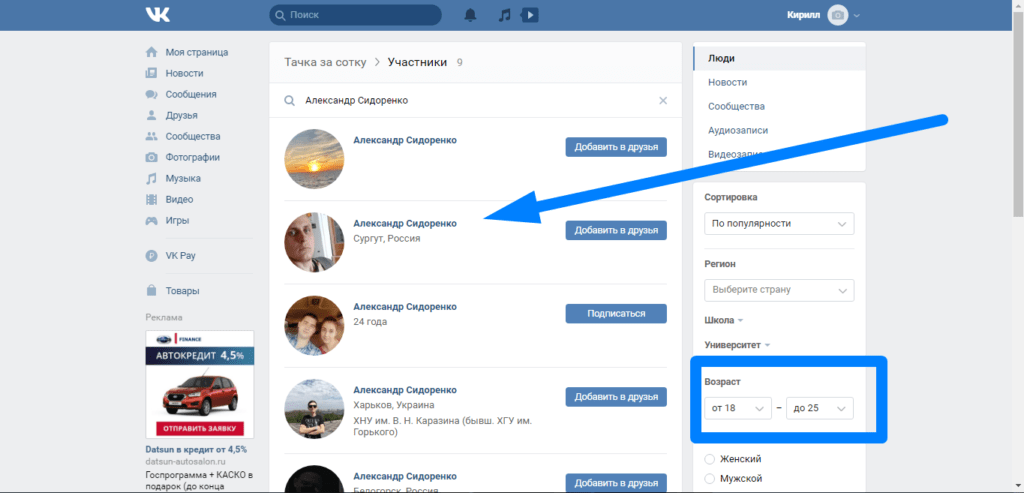Open the Выберите страну region dropdown
Image resolution: width=1024 pixels, height=493 pixels.
pos(779,290)
